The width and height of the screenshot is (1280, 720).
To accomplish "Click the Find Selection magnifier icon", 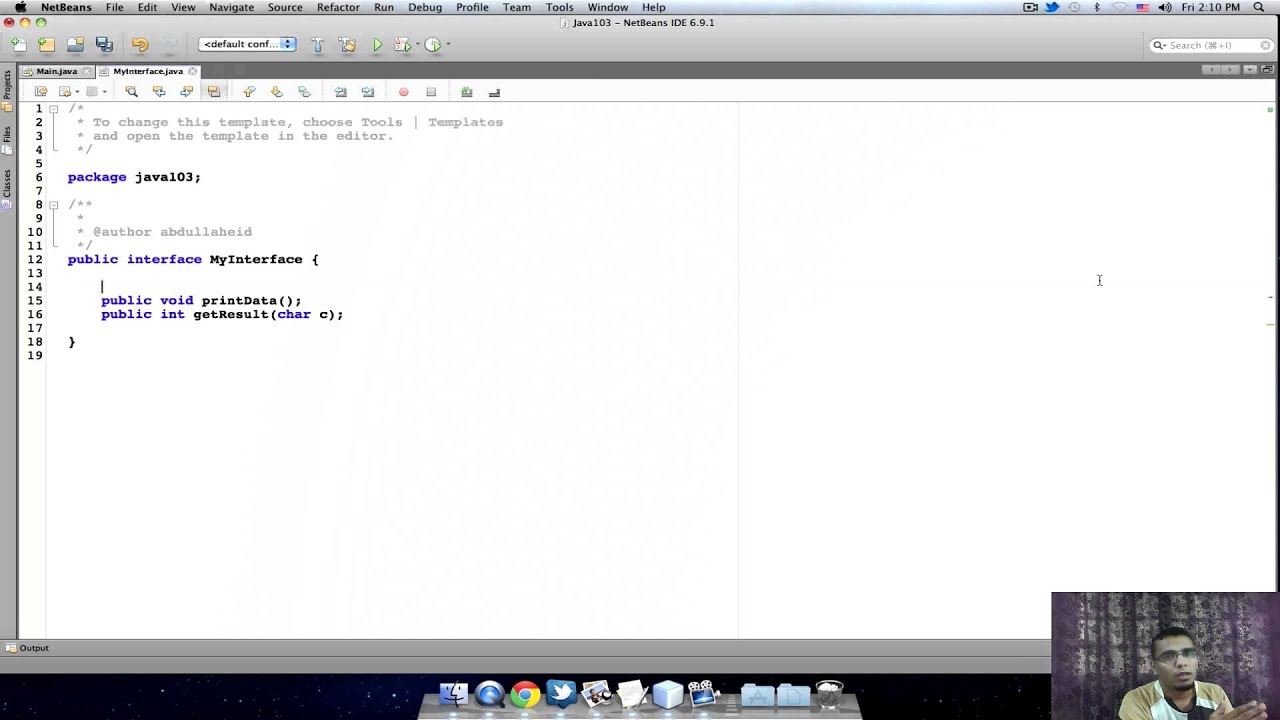I will [131, 91].
